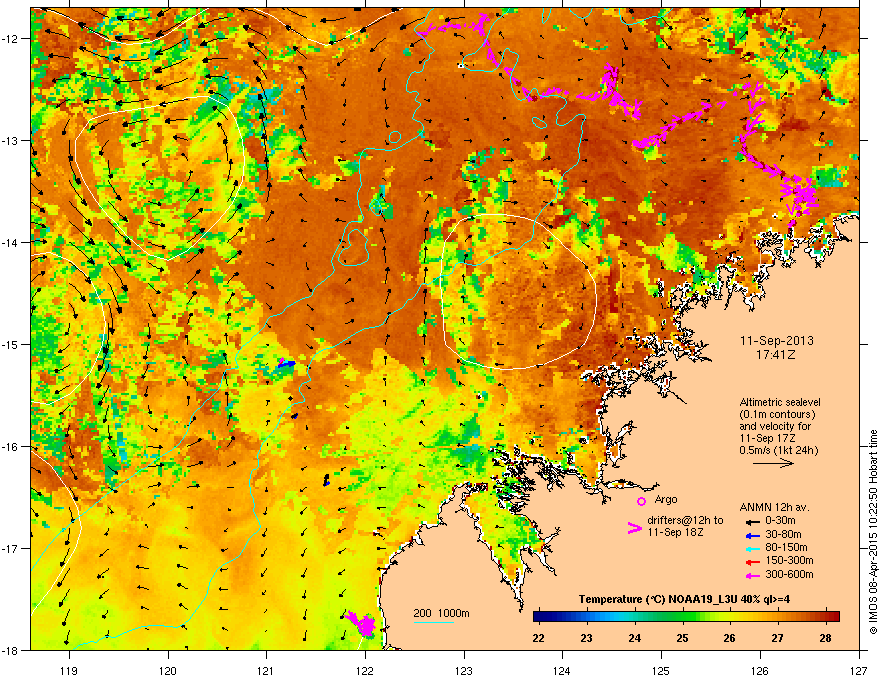Viewport: 880px width, 680px height.
Task: Click the longitude axis label '119'
Action: pos(70,670)
